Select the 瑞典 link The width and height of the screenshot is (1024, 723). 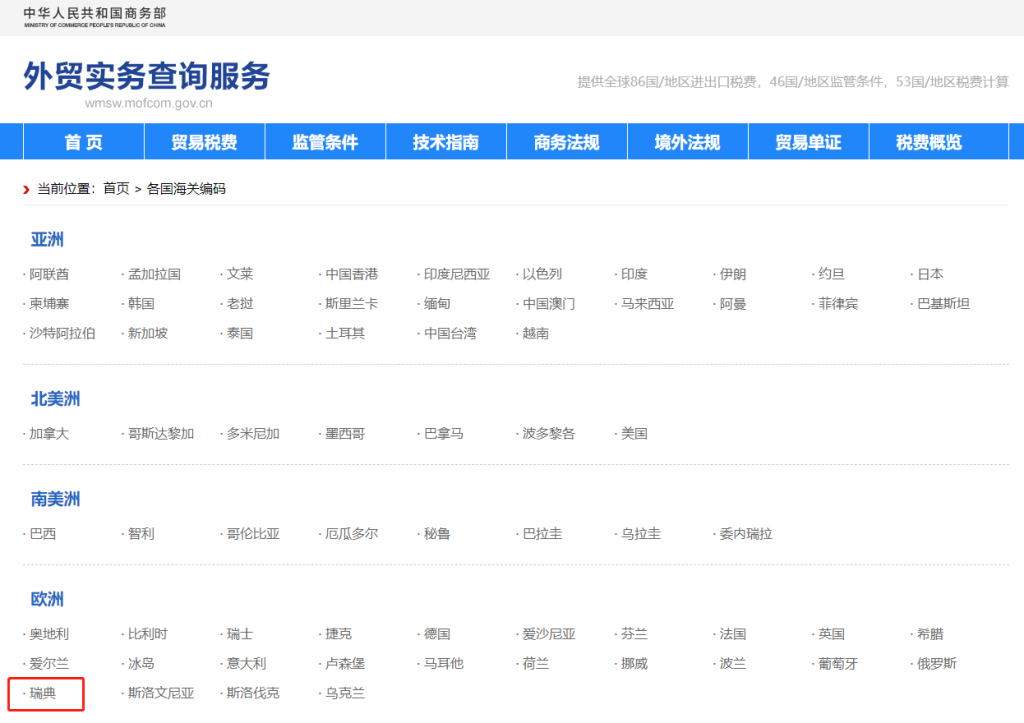point(42,693)
